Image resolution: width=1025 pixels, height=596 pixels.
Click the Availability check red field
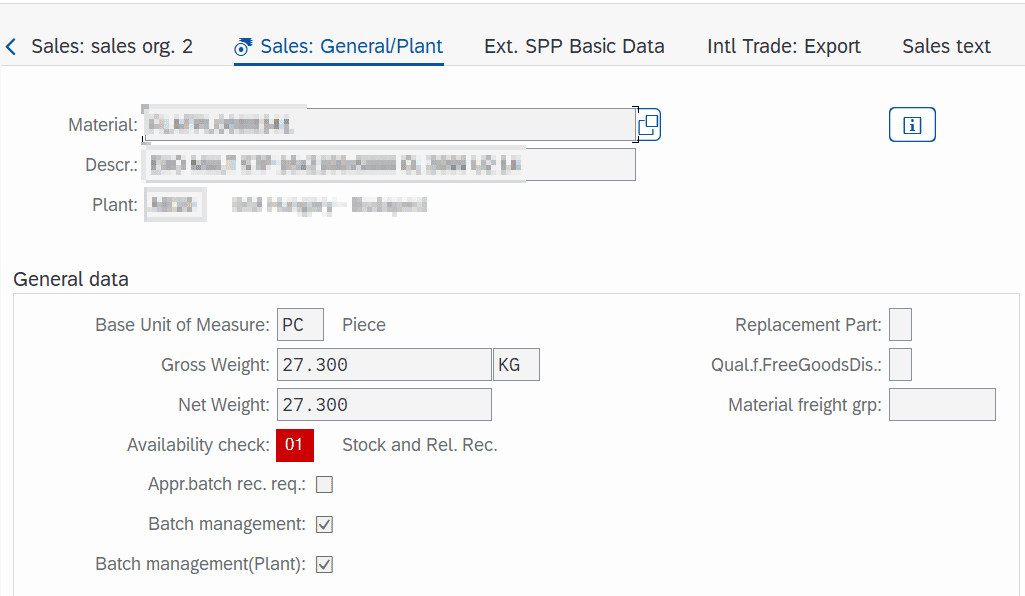coord(295,445)
